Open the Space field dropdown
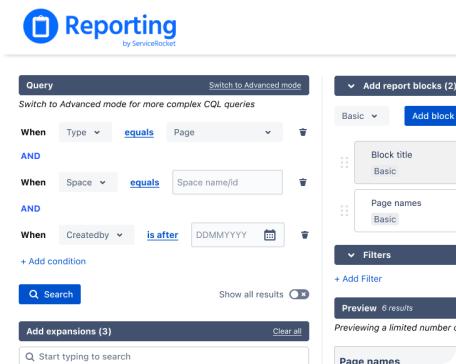The image size is (456, 364). 88,182
